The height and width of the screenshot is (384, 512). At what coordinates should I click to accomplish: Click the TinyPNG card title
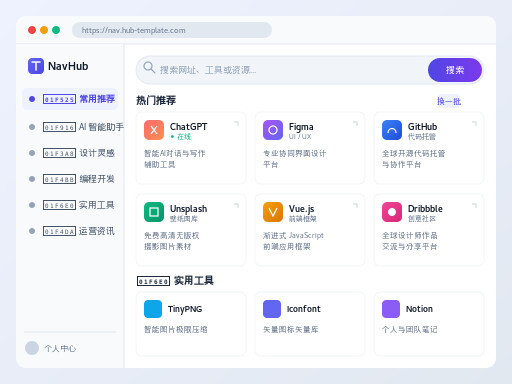click(x=185, y=309)
